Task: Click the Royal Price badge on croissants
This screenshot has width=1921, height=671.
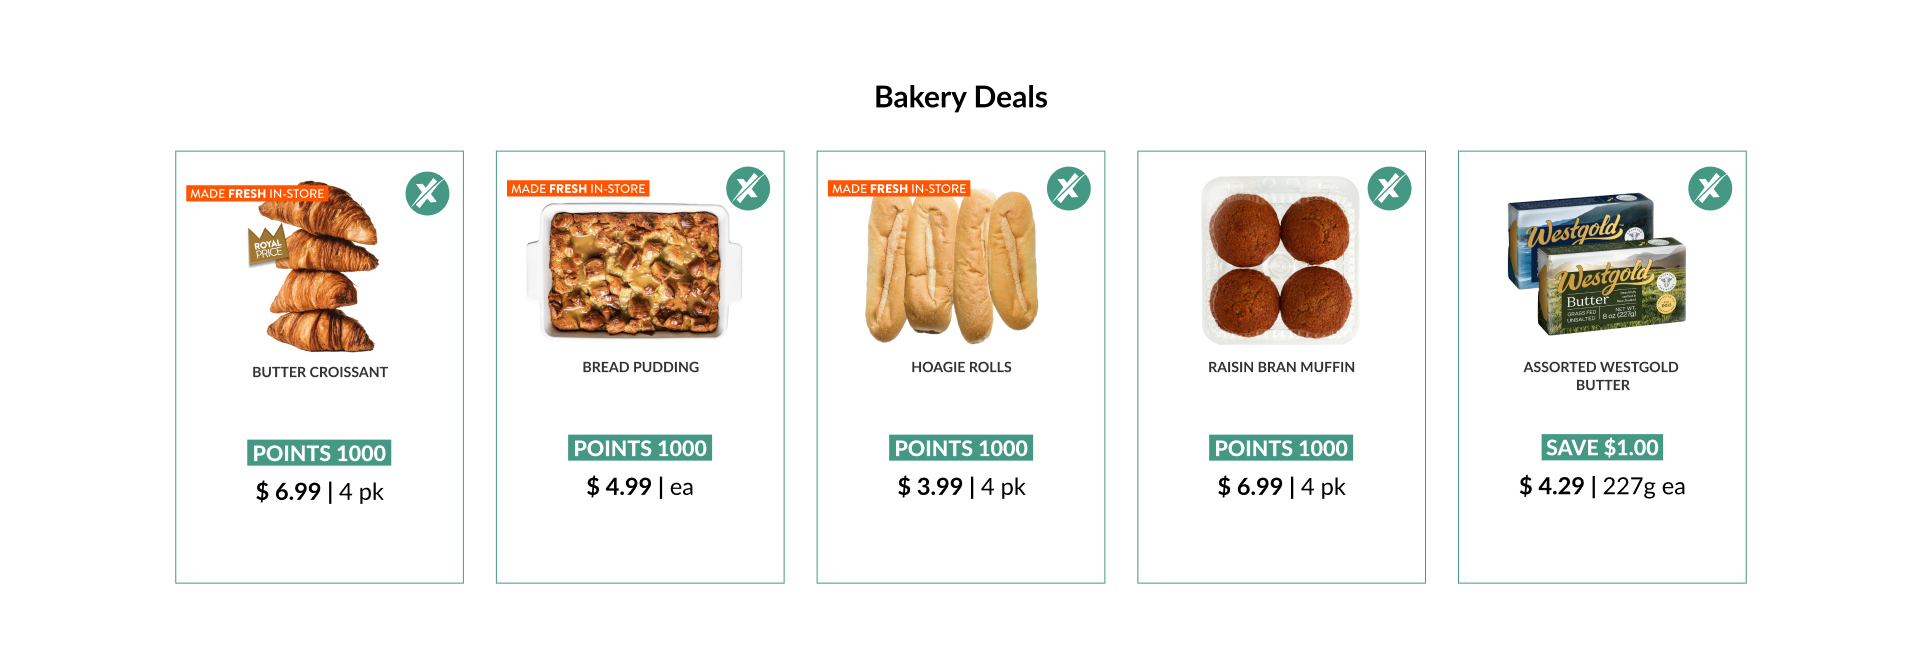Action: 268,247
